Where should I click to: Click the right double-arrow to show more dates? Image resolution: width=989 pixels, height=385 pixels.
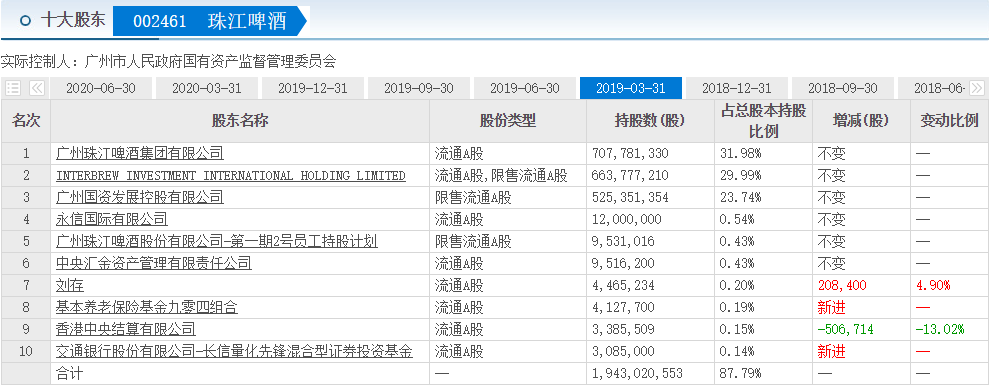click(976, 88)
